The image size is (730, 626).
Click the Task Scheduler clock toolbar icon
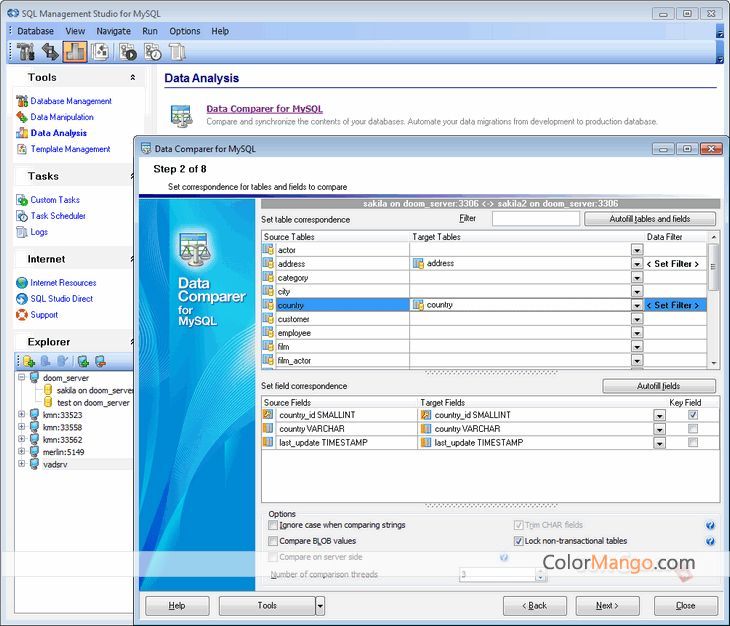coord(153,52)
